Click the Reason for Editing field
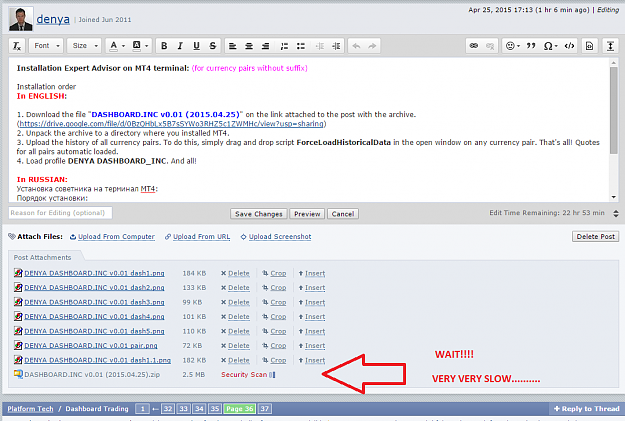Viewport: 625px width, 421px height. coord(60,213)
